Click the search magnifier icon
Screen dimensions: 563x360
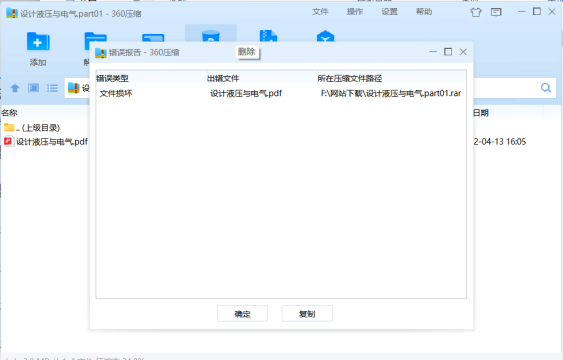click(x=546, y=88)
